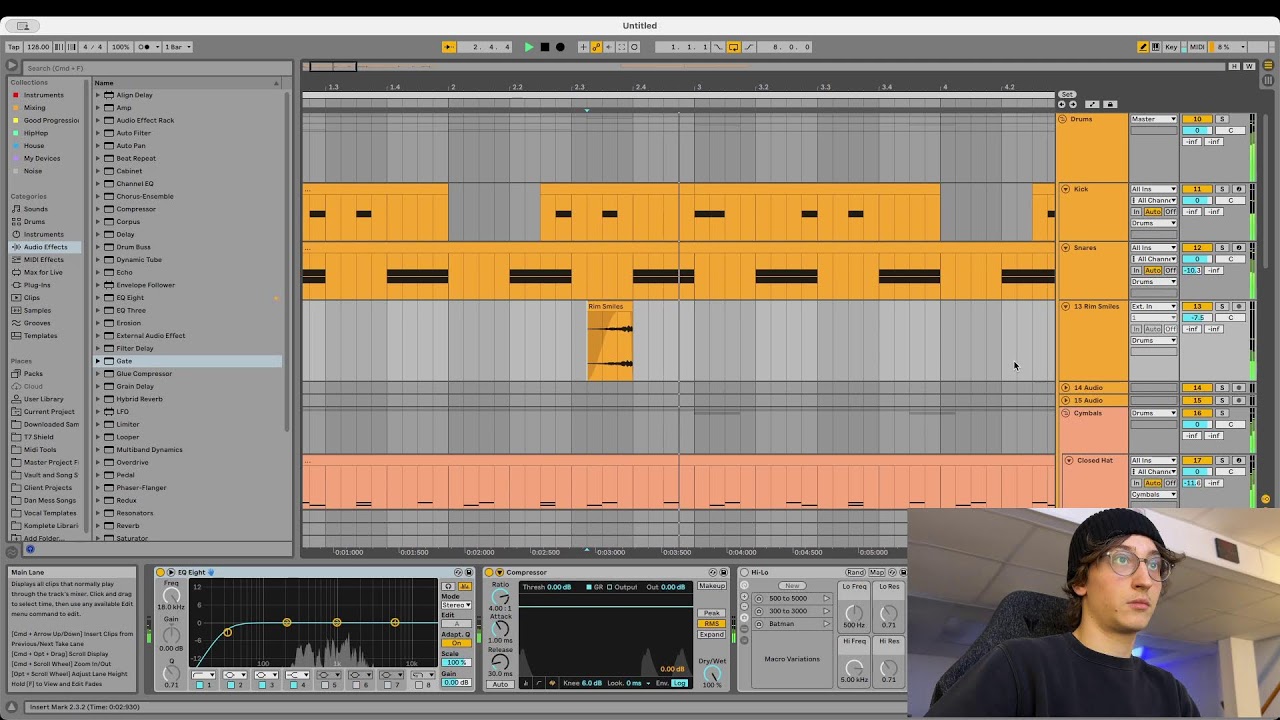Enable Key Map Mode

pos(1171,47)
